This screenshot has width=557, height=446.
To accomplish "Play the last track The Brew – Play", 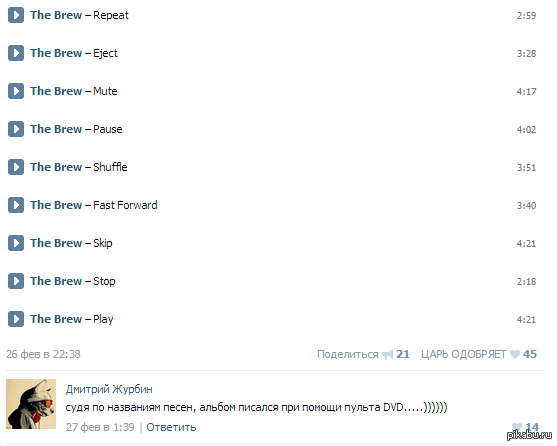I will (16, 319).
